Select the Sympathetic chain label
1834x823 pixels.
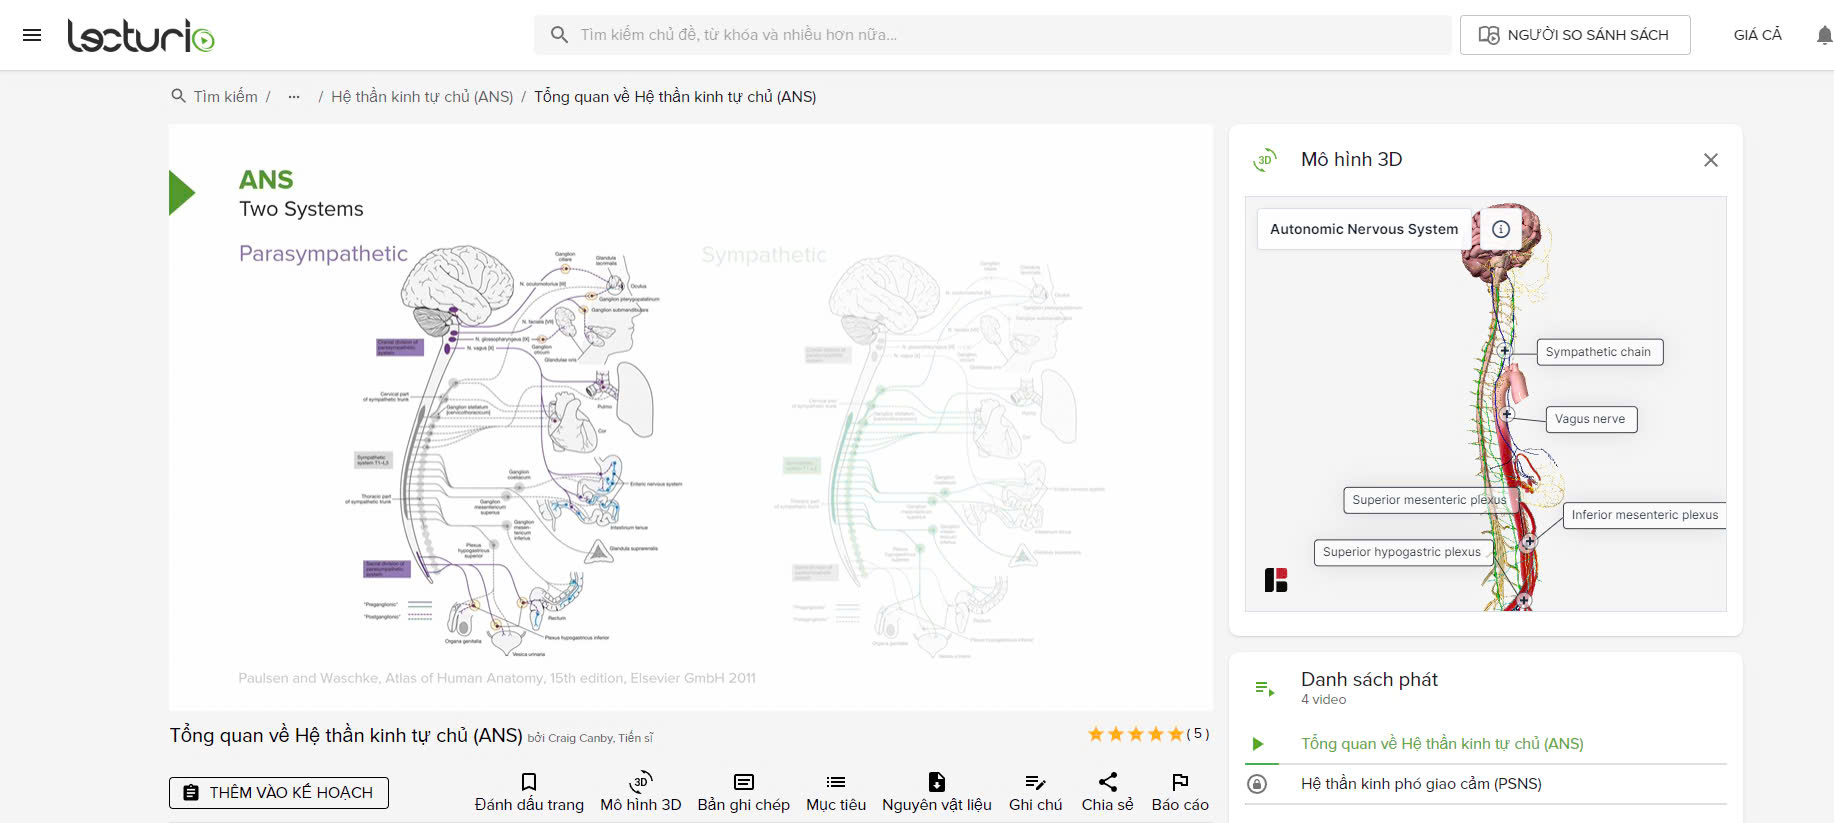coord(1598,352)
